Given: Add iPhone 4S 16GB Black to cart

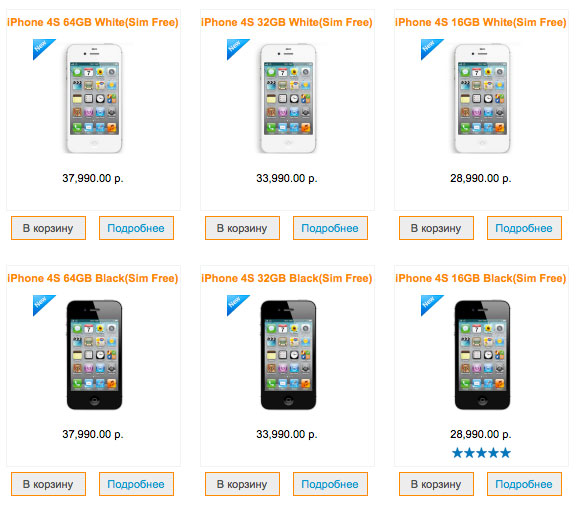Looking at the screenshot, I should (x=436, y=484).
